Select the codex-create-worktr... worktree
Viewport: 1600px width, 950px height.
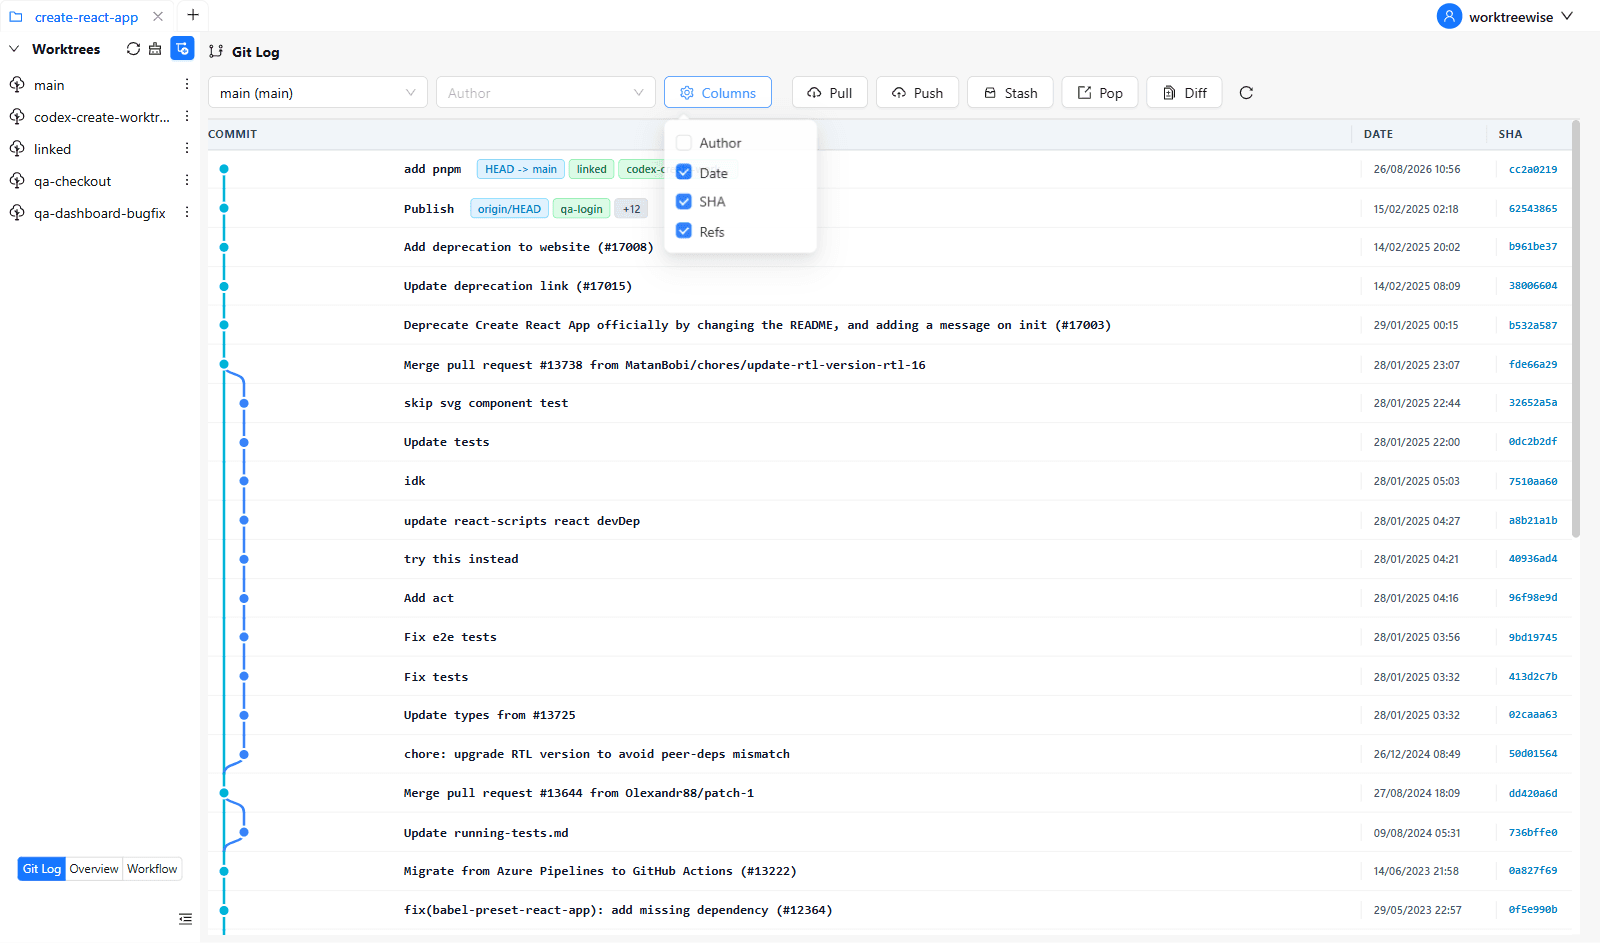pyautogui.click(x=102, y=117)
